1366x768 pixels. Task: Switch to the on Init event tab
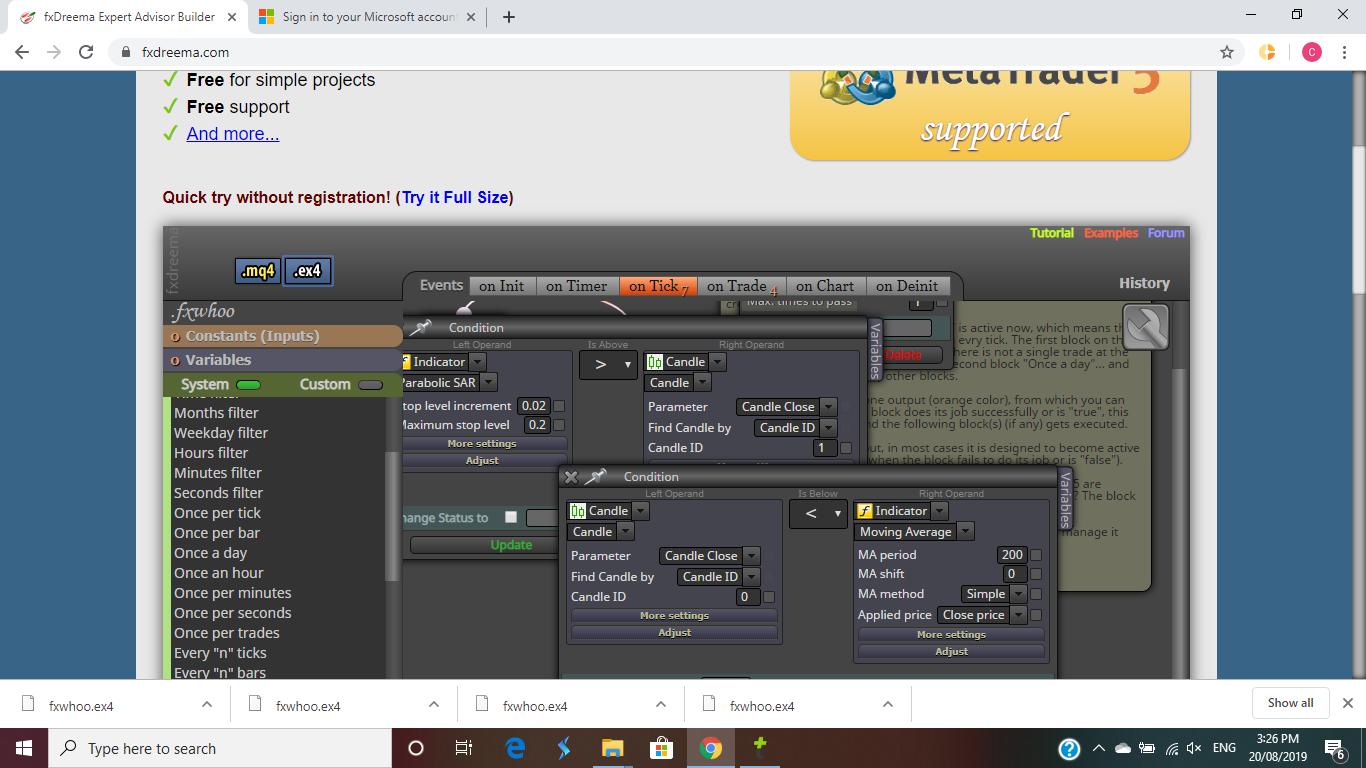click(501, 286)
